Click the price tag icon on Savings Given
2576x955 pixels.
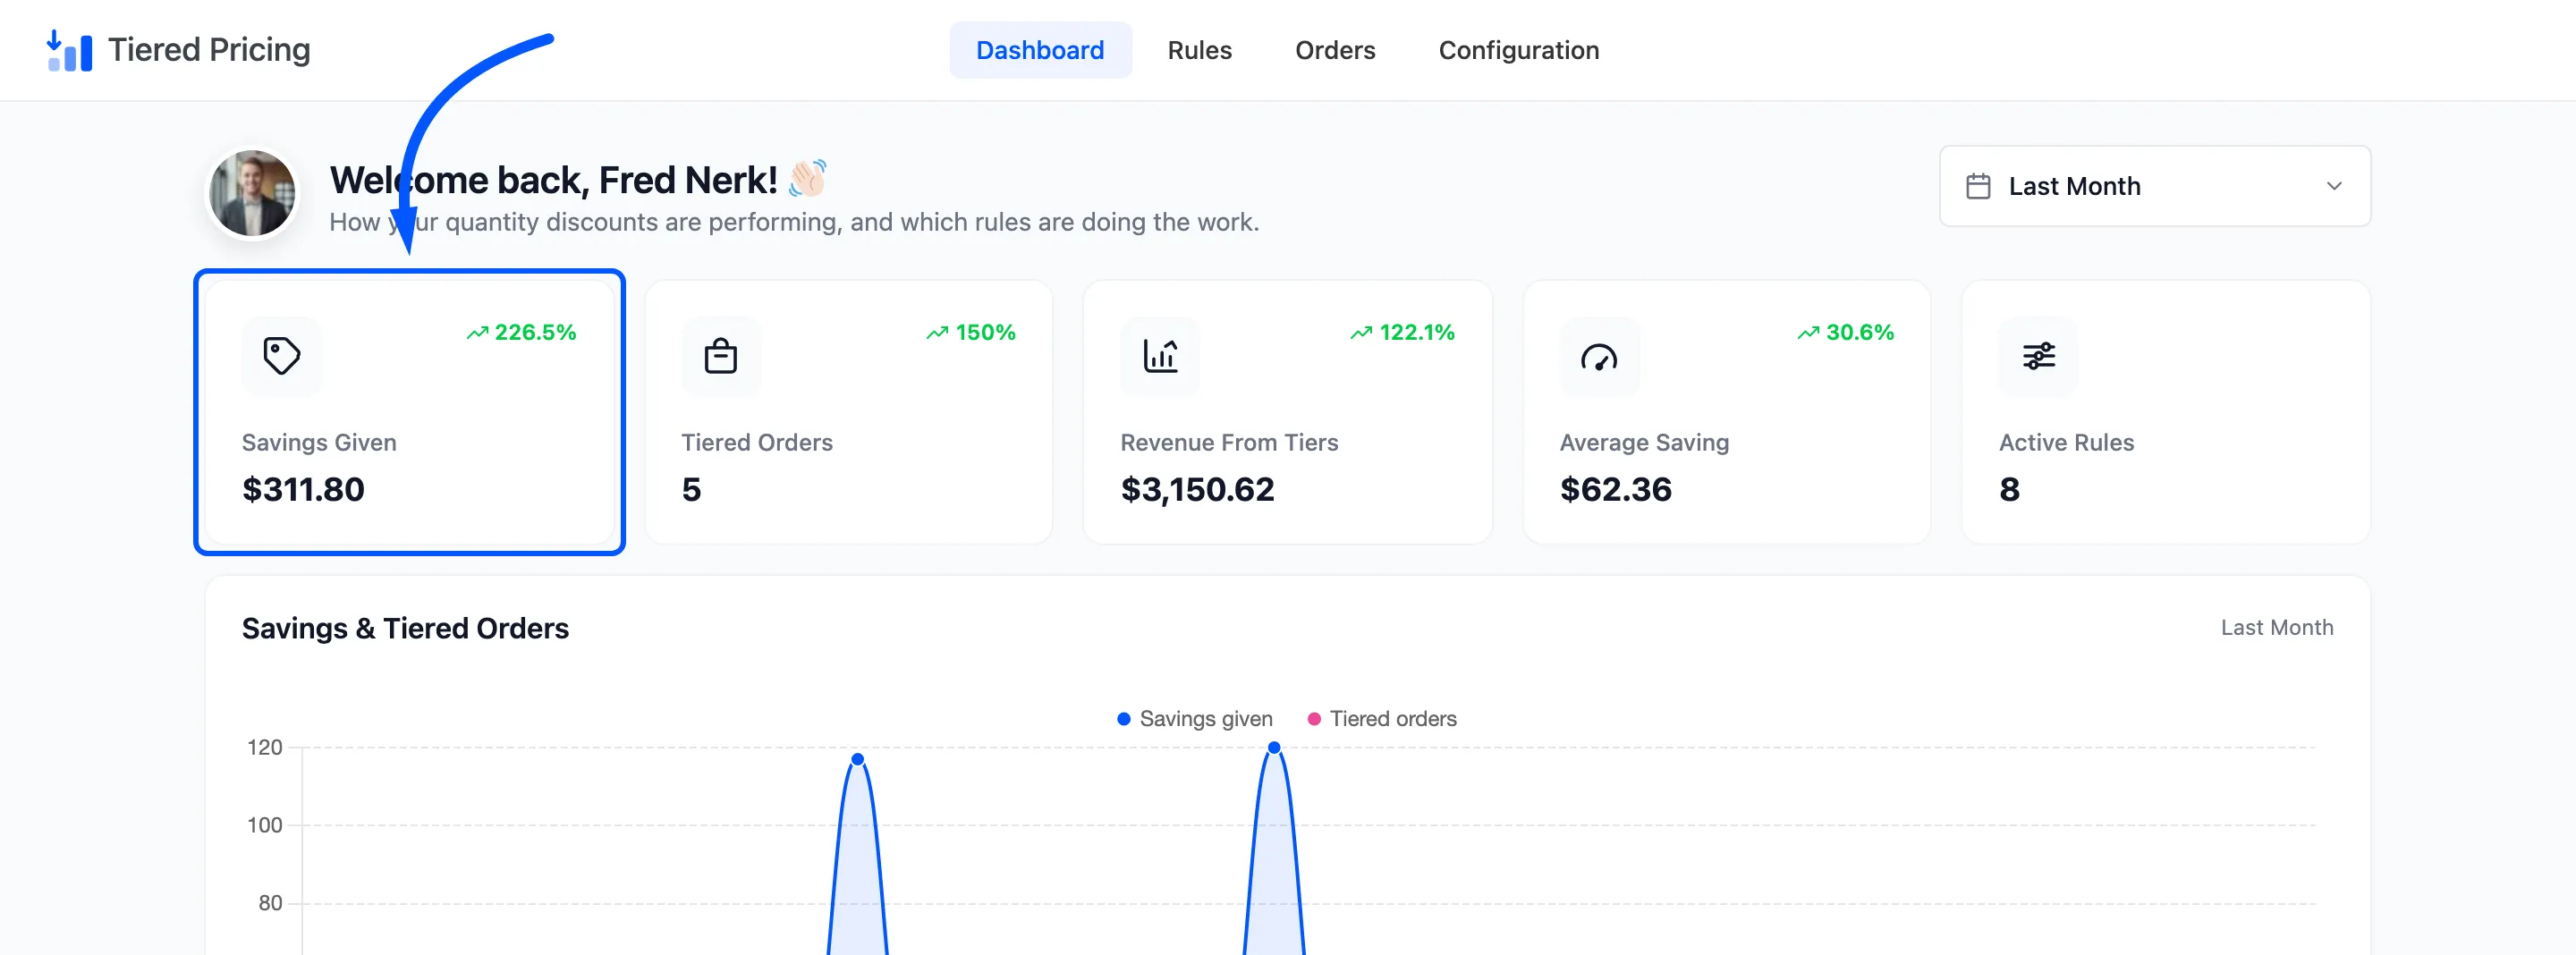[x=281, y=356]
